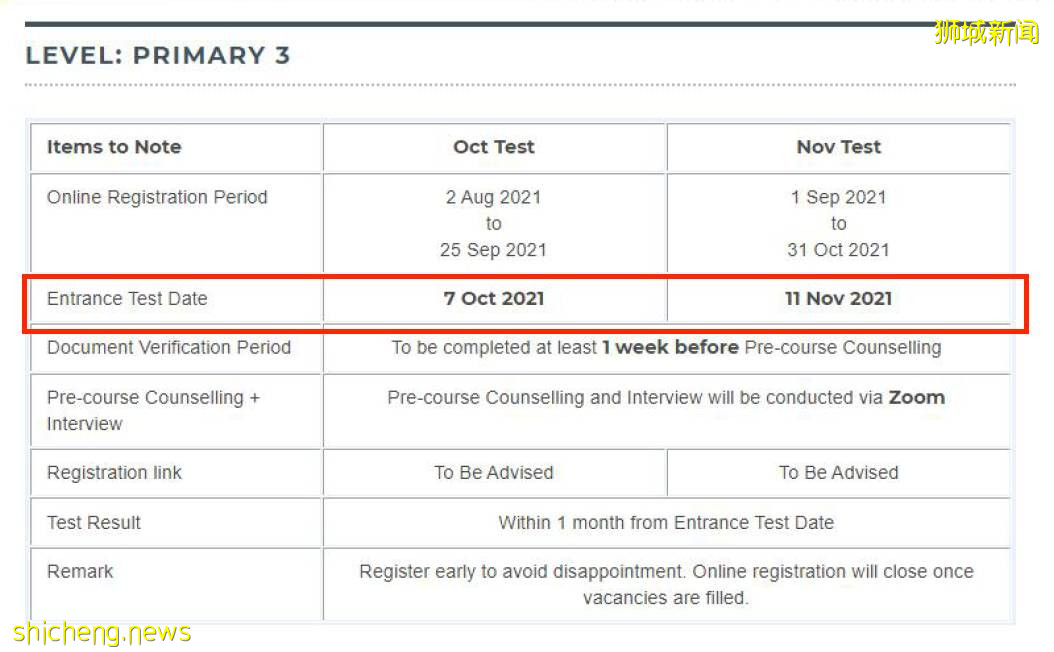The height and width of the screenshot is (652, 1054).
Task: Click the Nov Test column header
Action: click(x=838, y=147)
